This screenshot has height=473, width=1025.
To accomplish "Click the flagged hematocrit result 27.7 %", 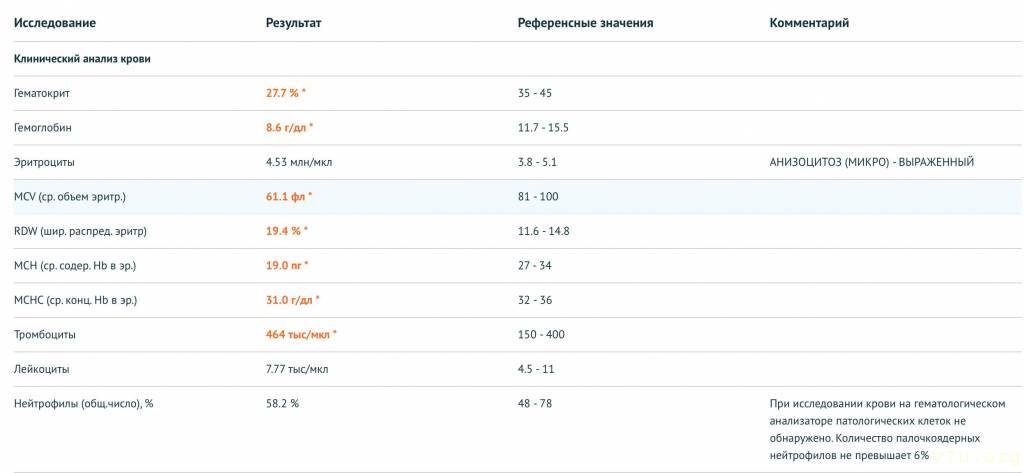I will (286, 93).
